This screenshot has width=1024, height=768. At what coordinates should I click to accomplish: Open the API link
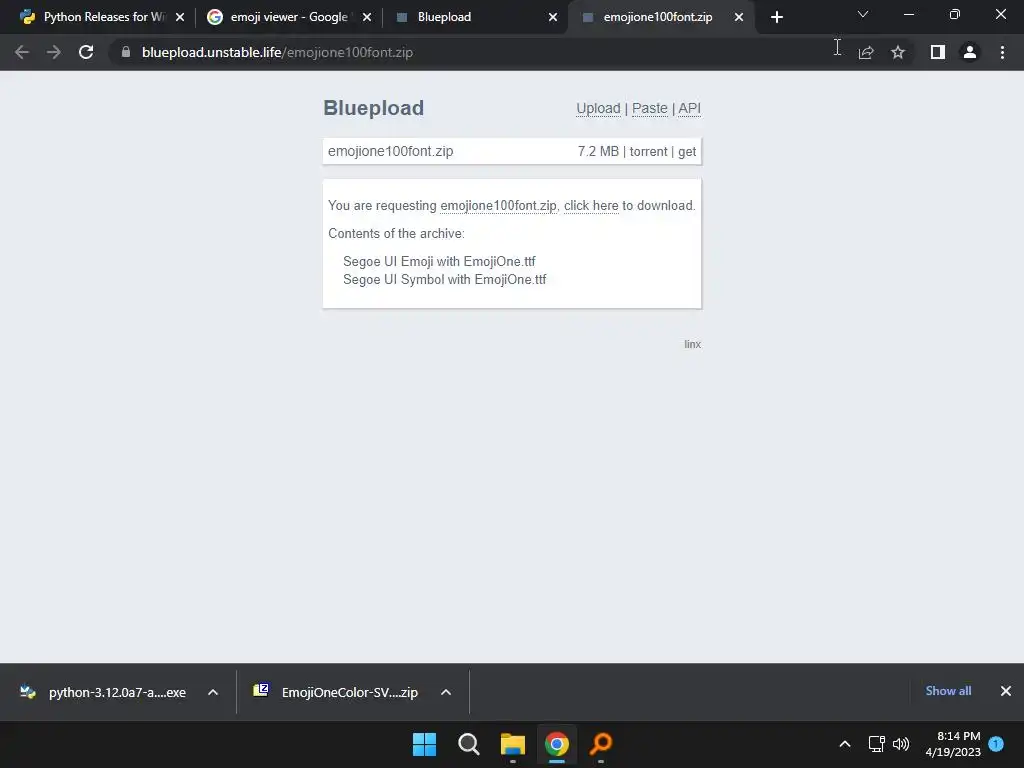pyautogui.click(x=690, y=108)
